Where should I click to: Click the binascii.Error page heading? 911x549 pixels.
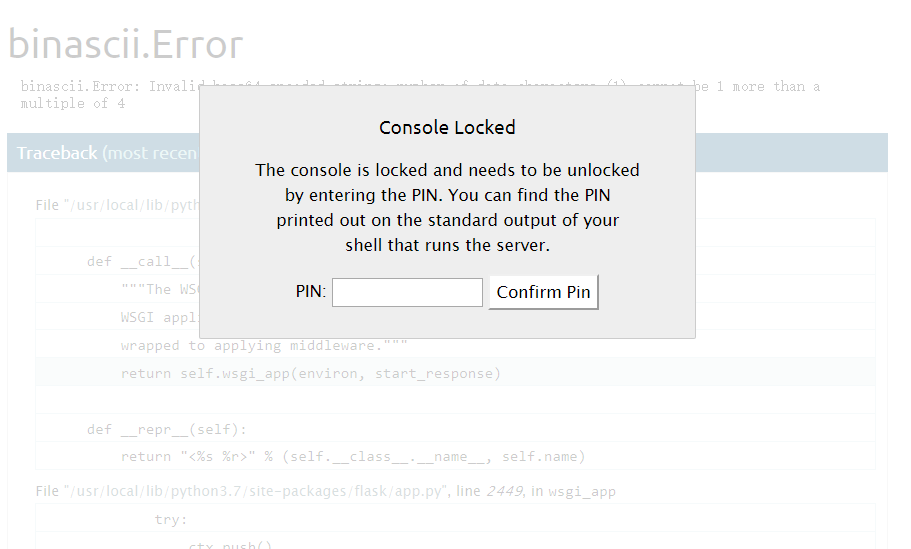[x=125, y=44]
